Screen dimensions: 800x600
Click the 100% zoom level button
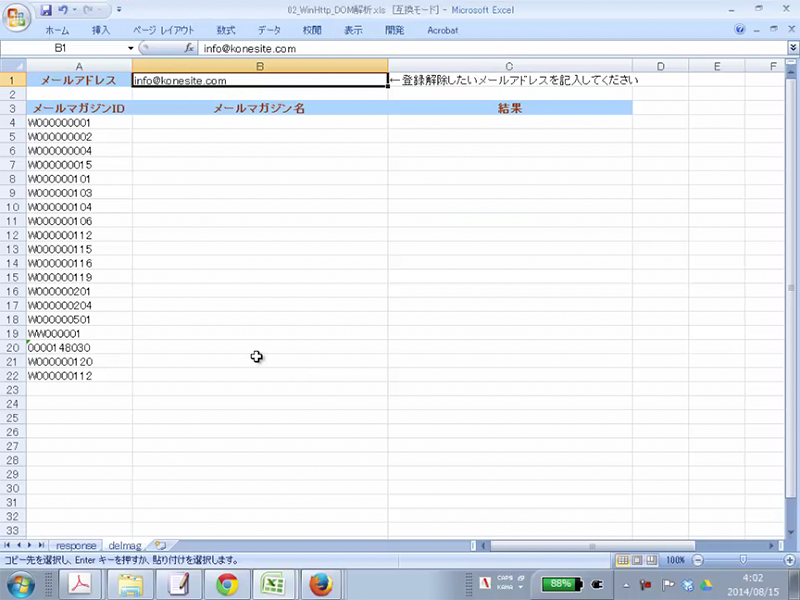[x=675, y=560]
